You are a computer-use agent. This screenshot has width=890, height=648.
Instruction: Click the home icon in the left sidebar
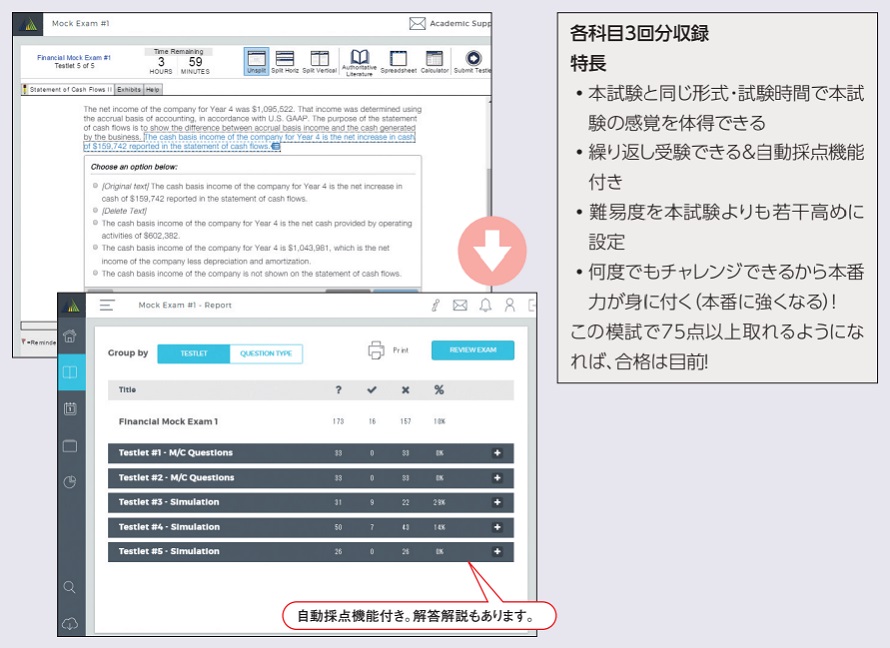click(70, 336)
